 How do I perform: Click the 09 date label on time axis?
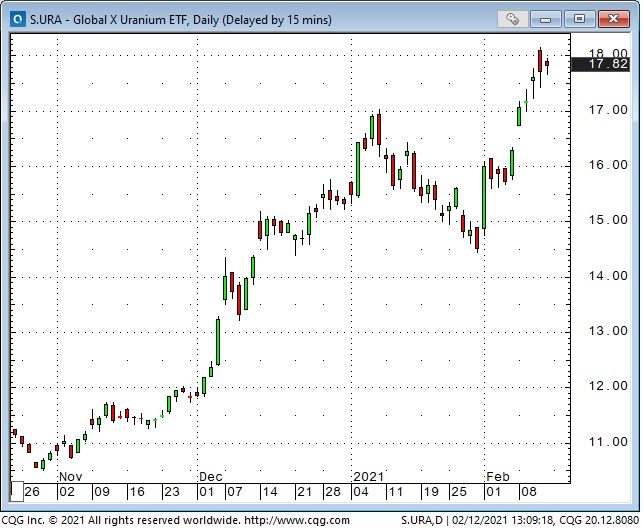point(102,492)
